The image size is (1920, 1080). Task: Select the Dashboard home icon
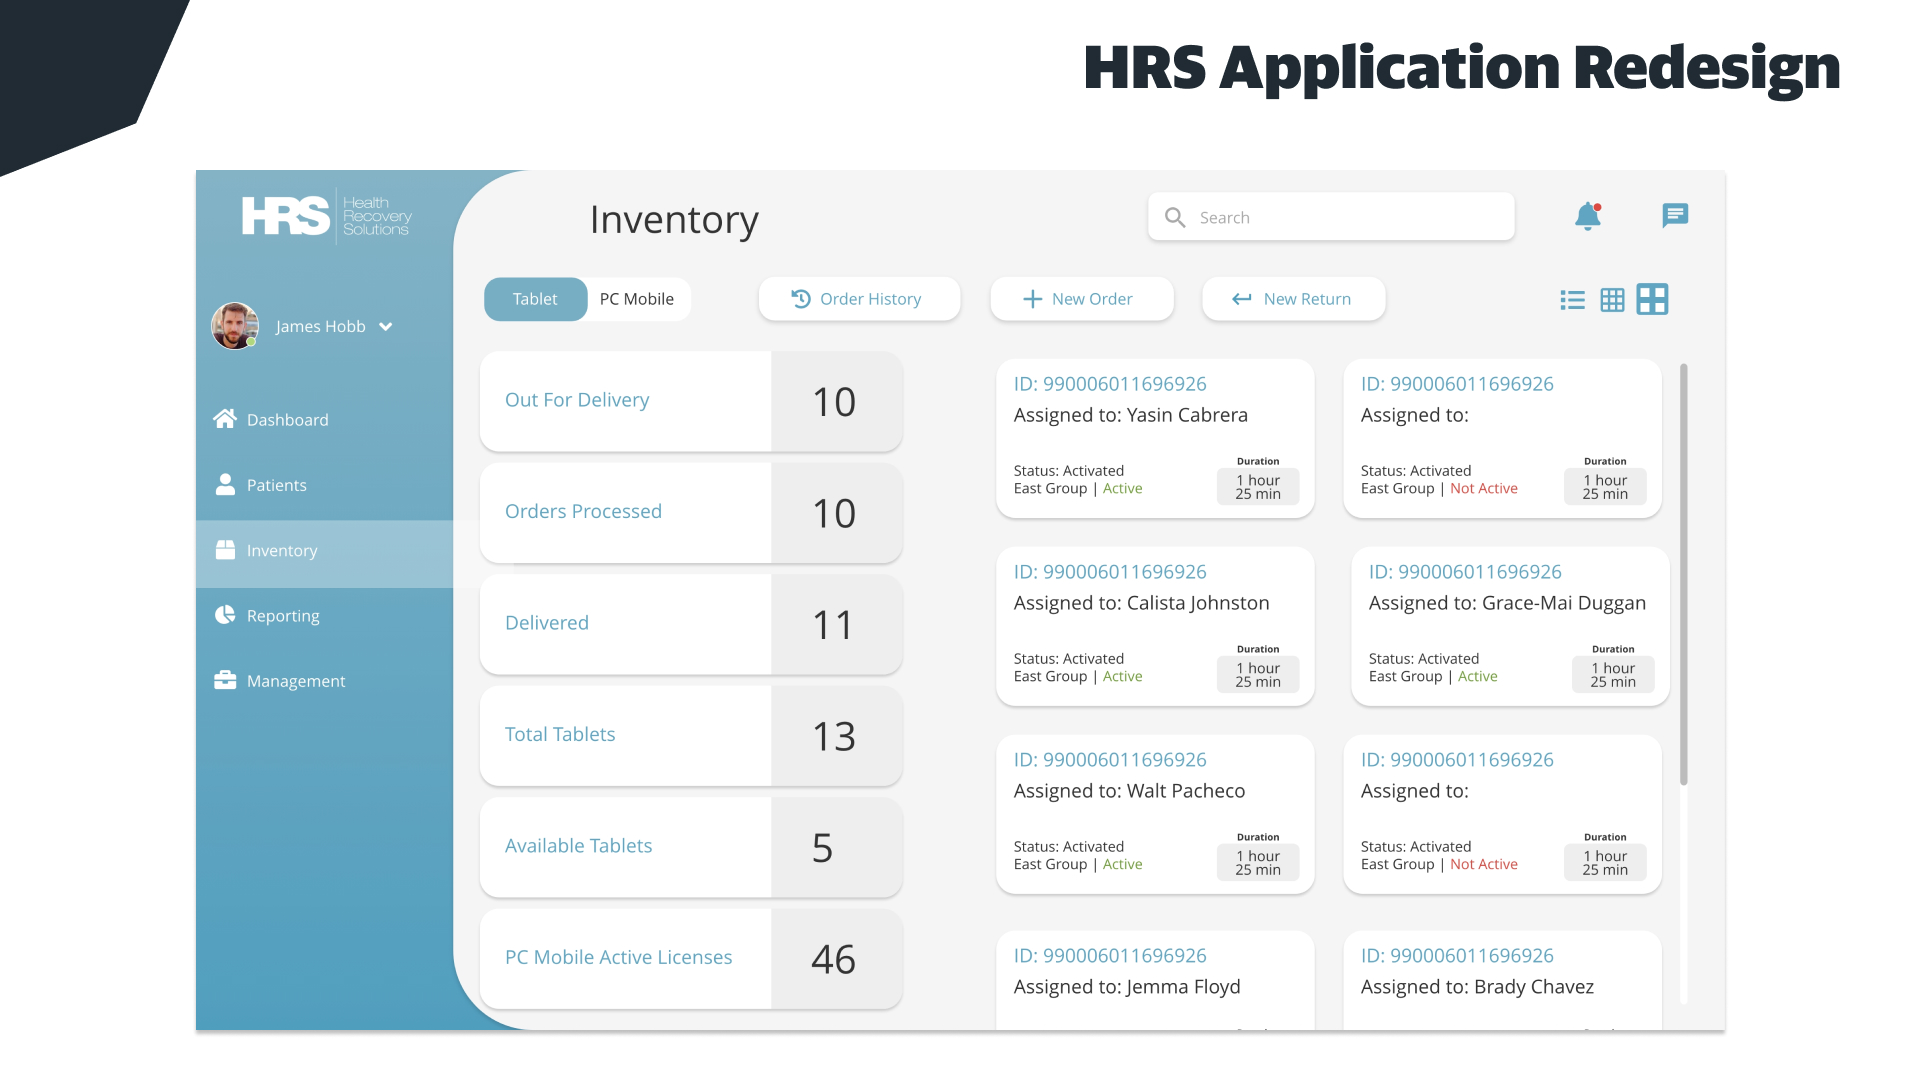tap(224, 419)
